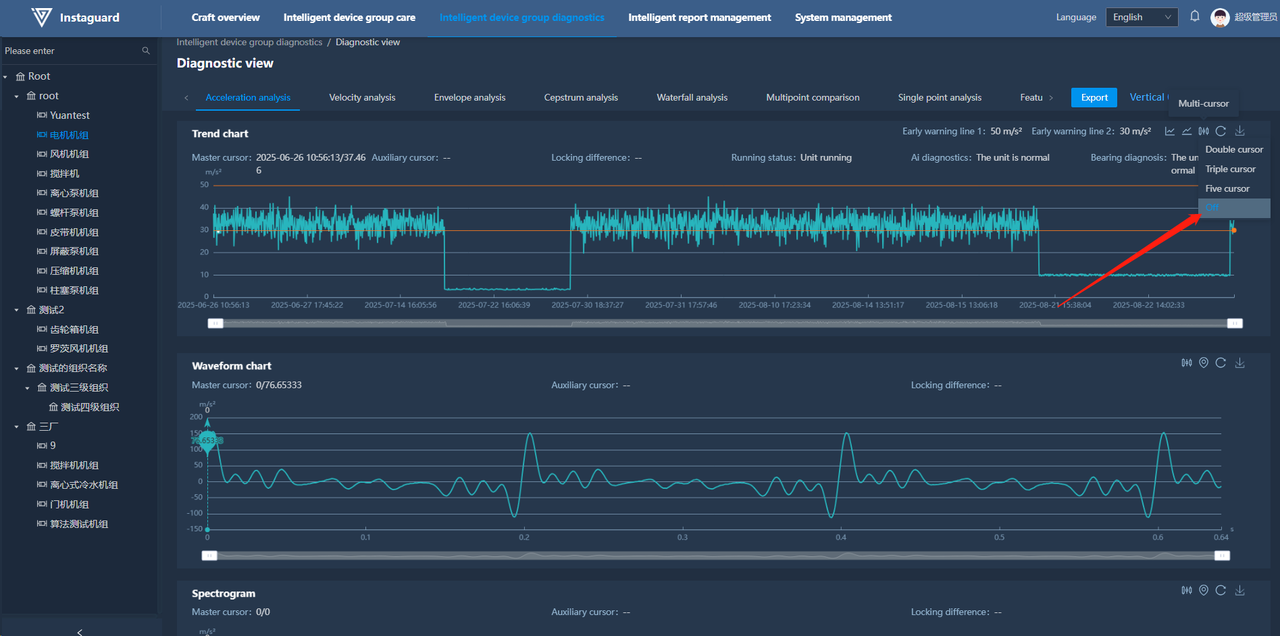Click the sidebar search magnifier icon
The image size is (1280, 636).
pos(146,51)
